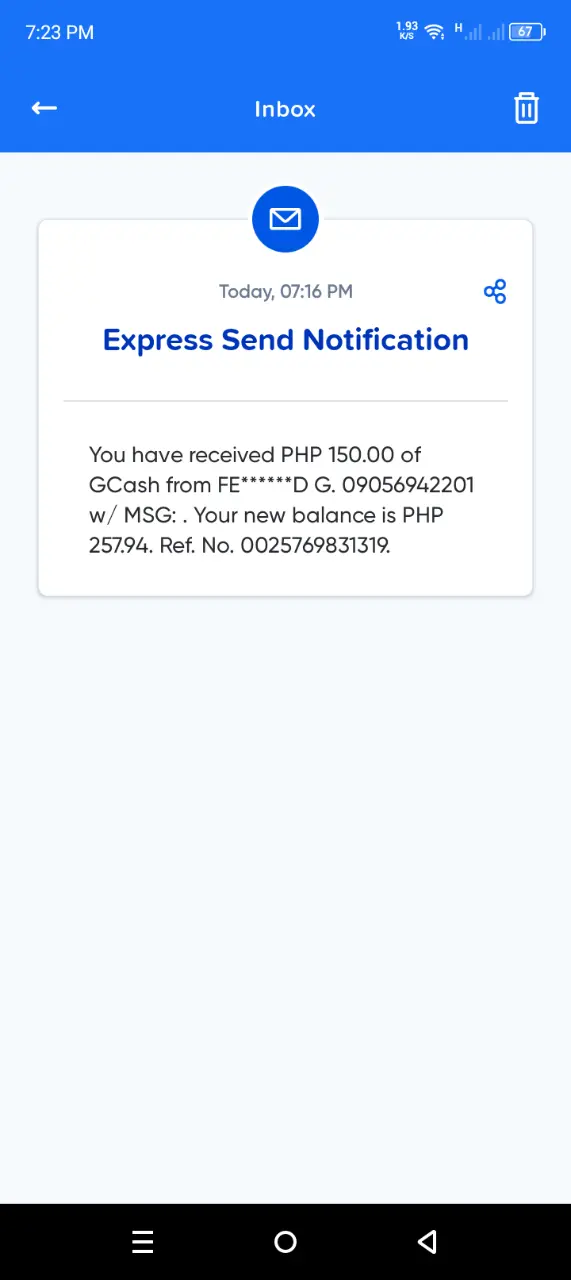Share the notification via share icon
This screenshot has width=571, height=1280.
[x=494, y=291]
